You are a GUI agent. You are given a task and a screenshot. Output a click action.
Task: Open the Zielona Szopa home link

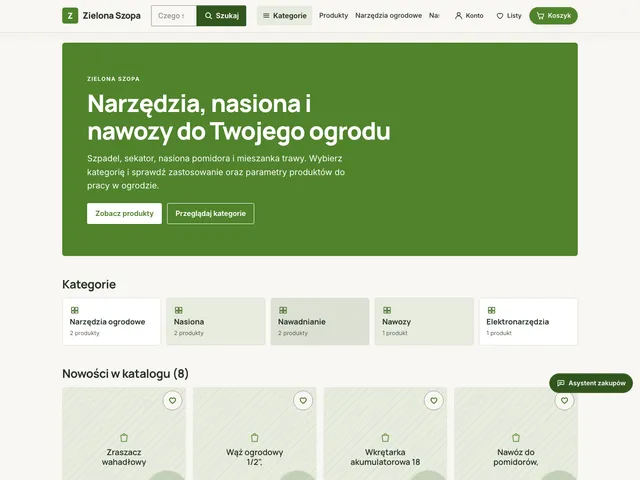pyautogui.click(x=101, y=16)
